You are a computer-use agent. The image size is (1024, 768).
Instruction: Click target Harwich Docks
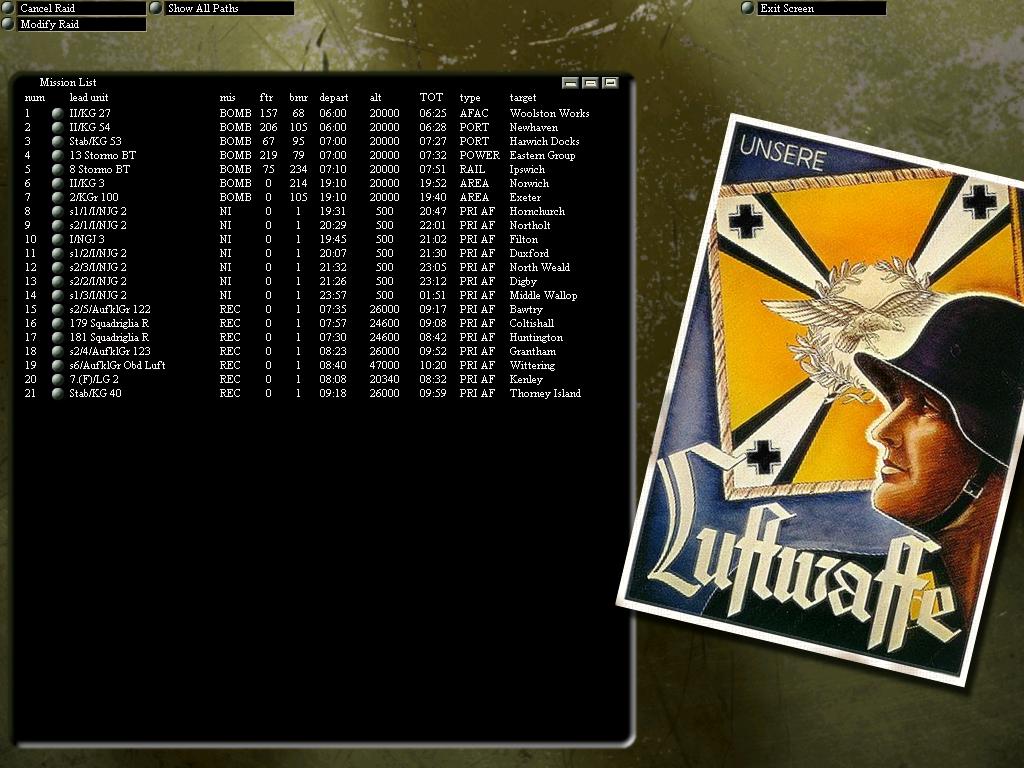pyautogui.click(x=545, y=142)
